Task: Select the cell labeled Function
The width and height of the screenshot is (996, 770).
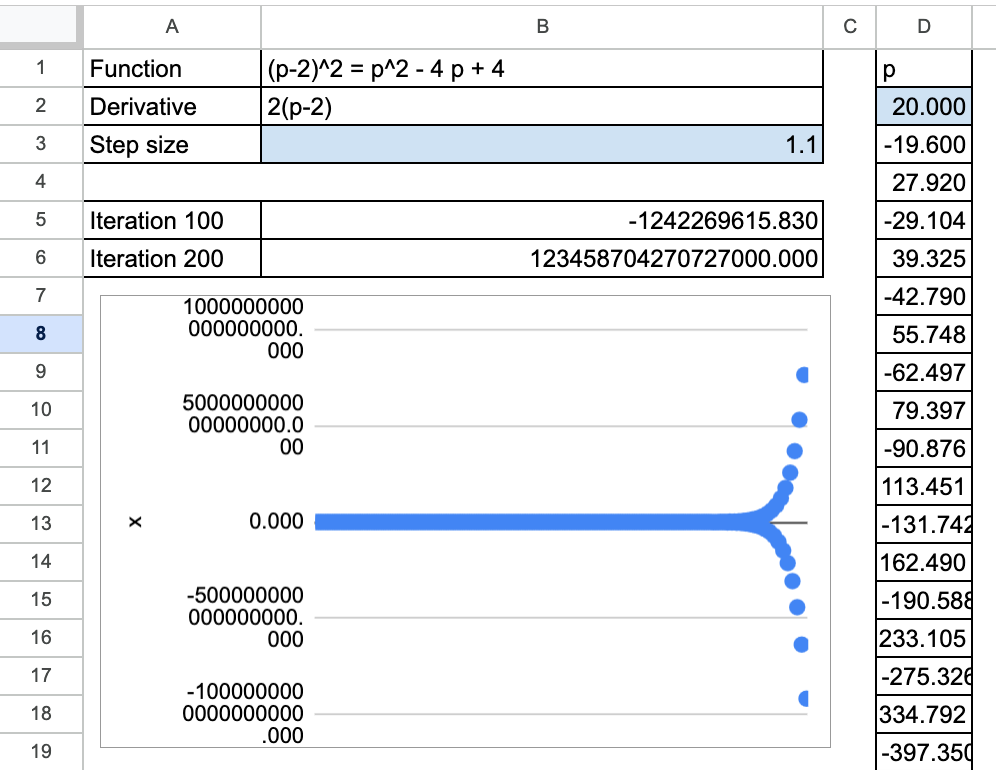Action: coord(171,69)
